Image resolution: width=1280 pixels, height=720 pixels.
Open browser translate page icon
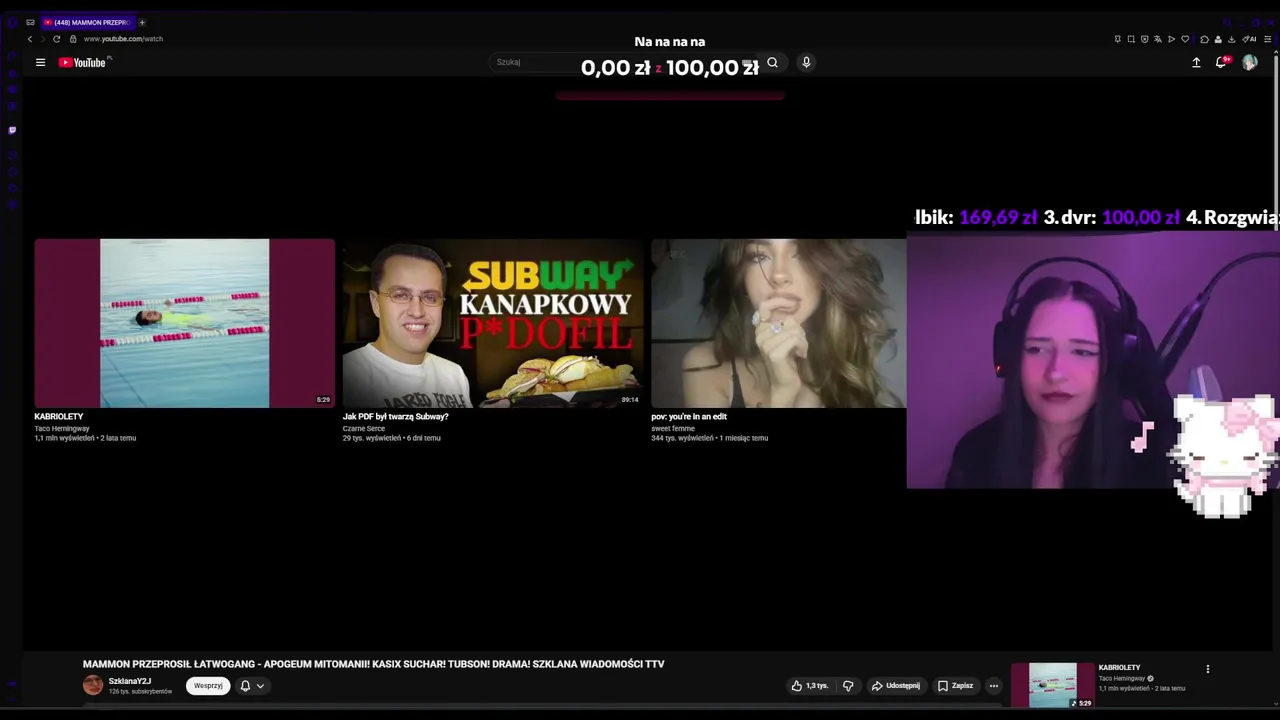[x=1158, y=39]
